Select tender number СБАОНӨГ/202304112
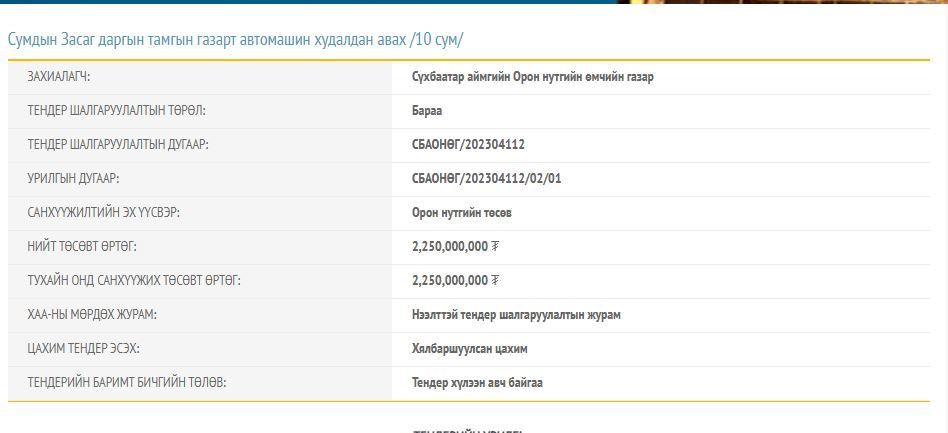Viewport: 948px width, 433px height. 468,145
